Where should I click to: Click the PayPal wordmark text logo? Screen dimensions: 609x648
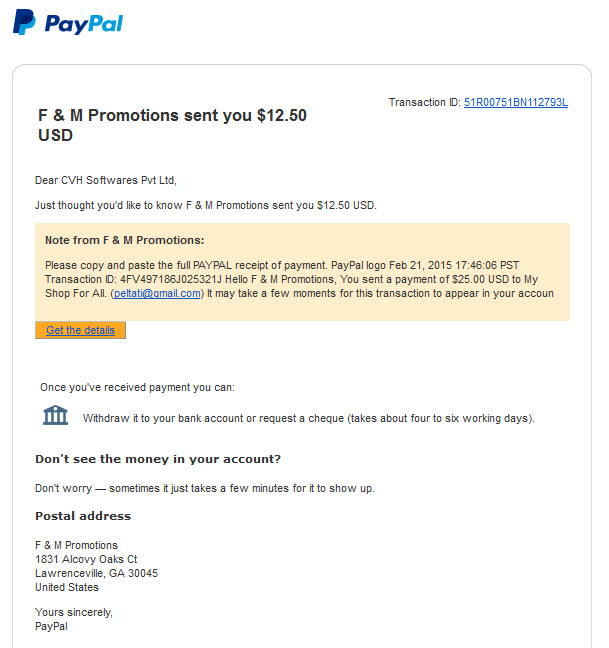click(x=84, y=24)
